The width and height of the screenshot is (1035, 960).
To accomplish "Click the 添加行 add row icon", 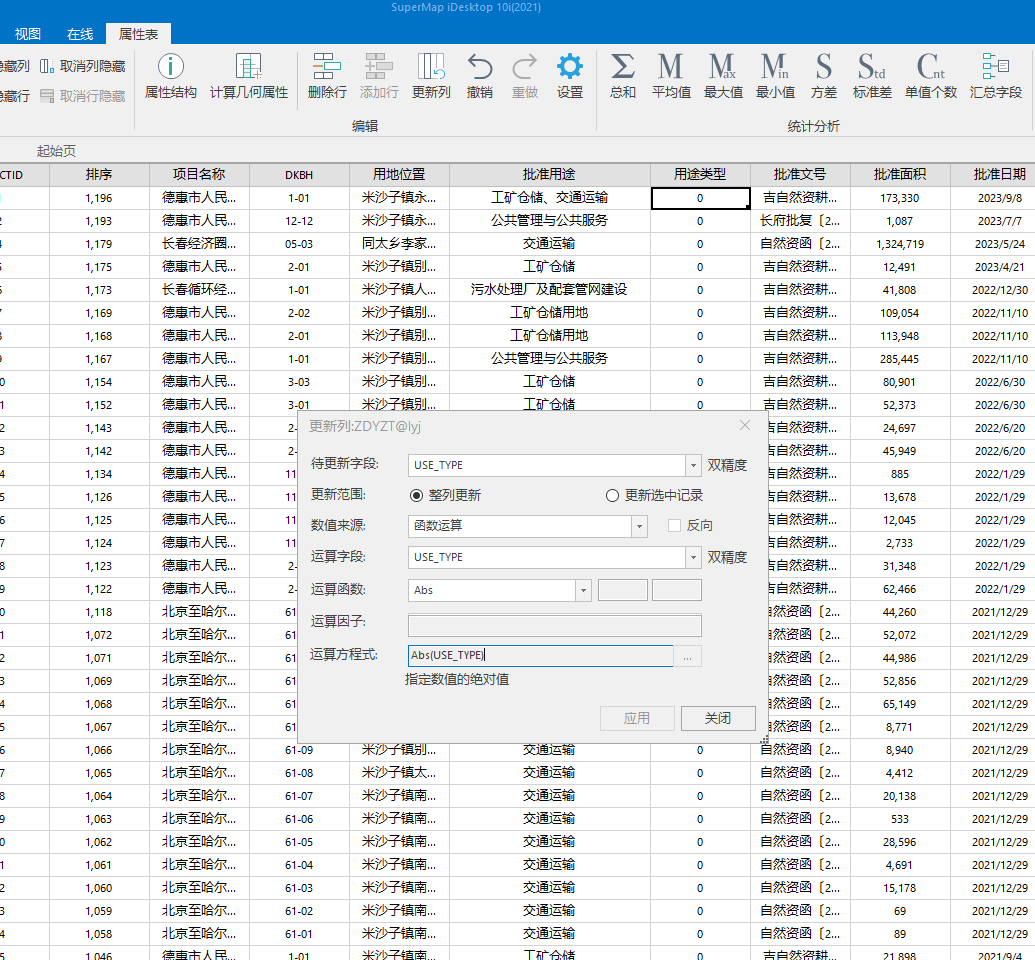I will pyautogui.click(x=379, y=76).
